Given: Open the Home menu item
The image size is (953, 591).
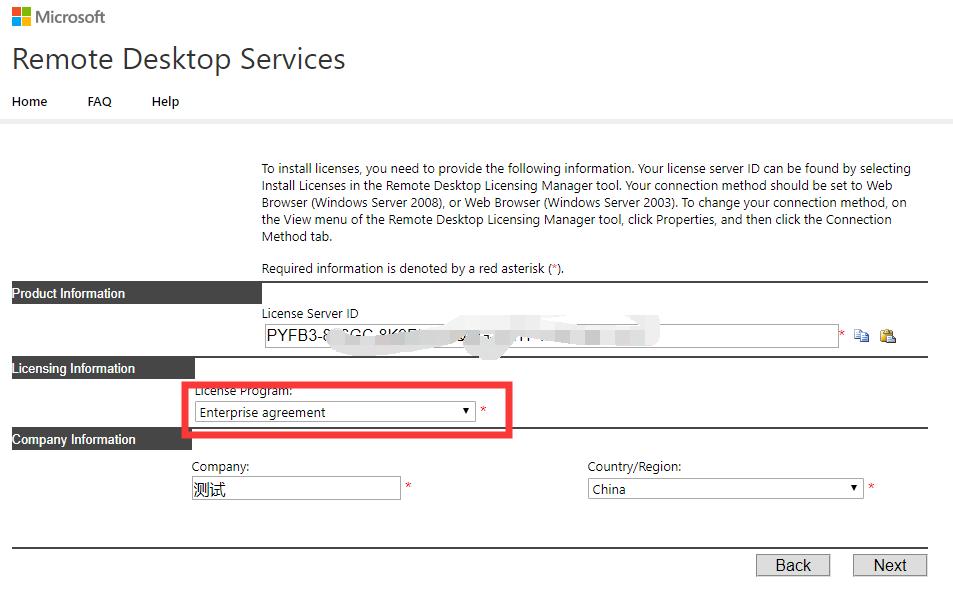Looking at the screenshot, I should coord(30,101).
